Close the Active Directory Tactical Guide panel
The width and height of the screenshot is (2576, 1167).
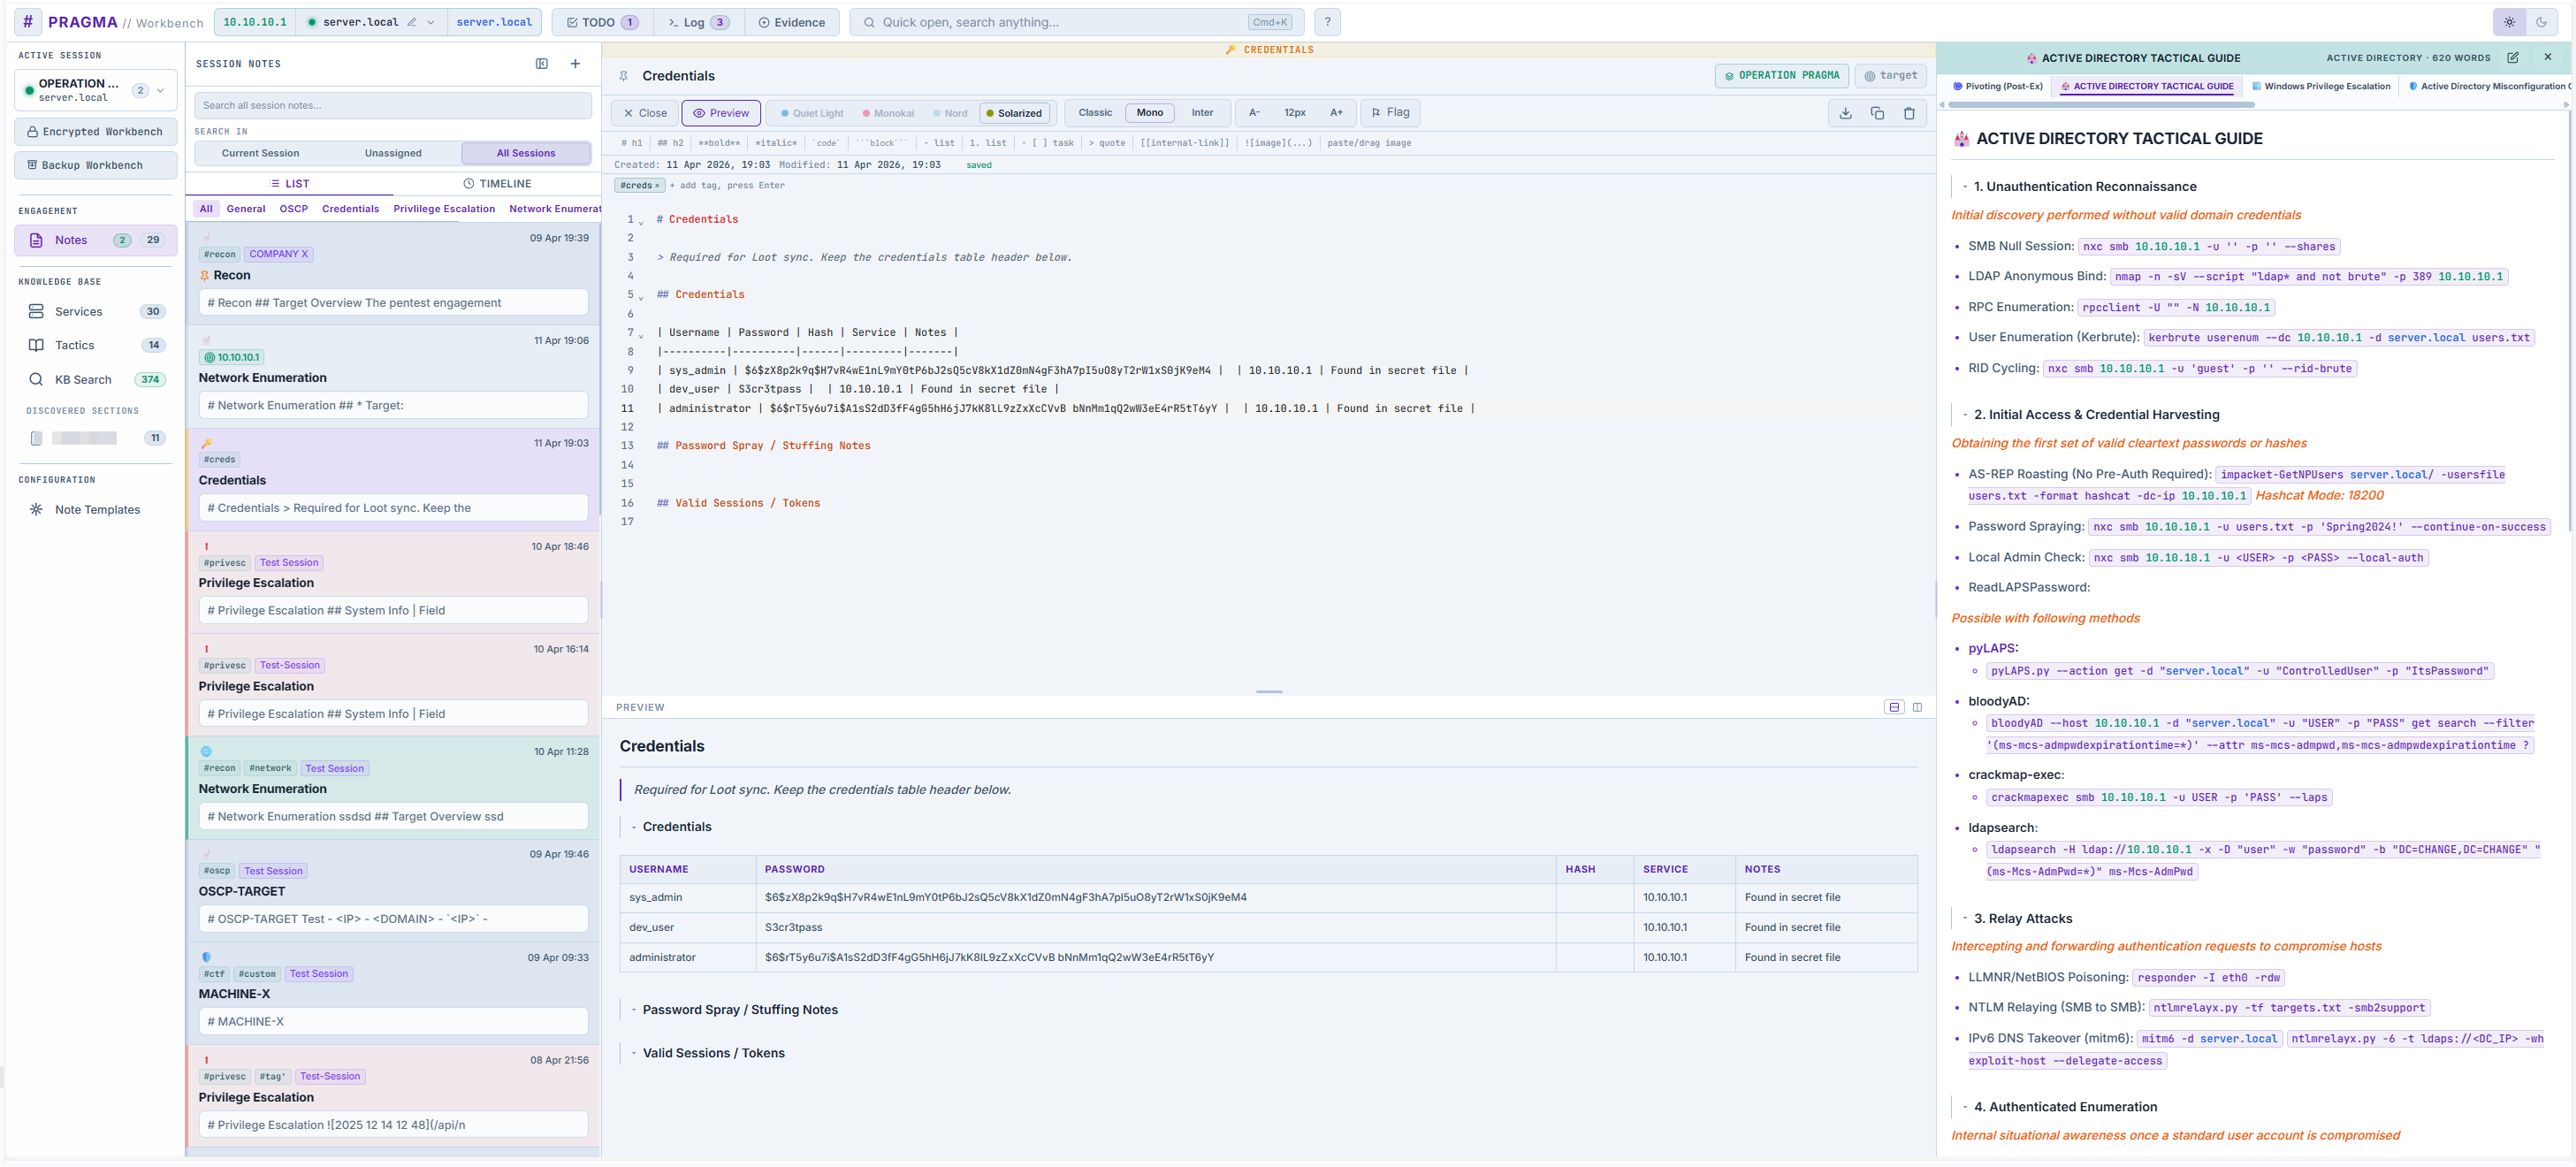2548,57
